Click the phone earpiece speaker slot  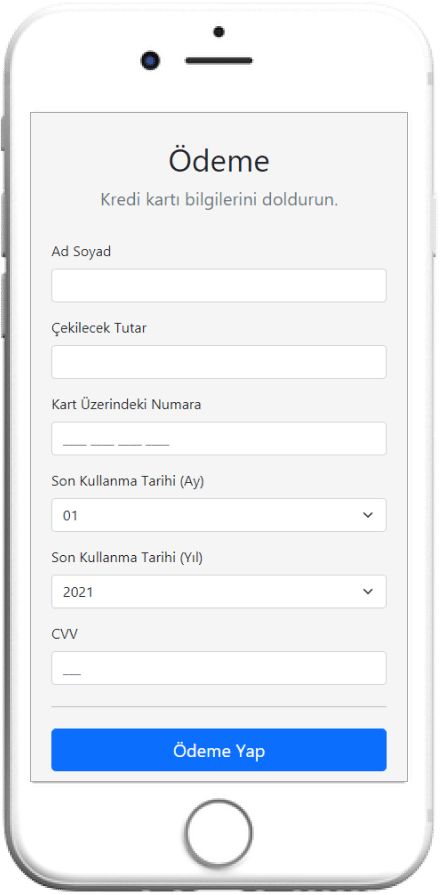219,61
